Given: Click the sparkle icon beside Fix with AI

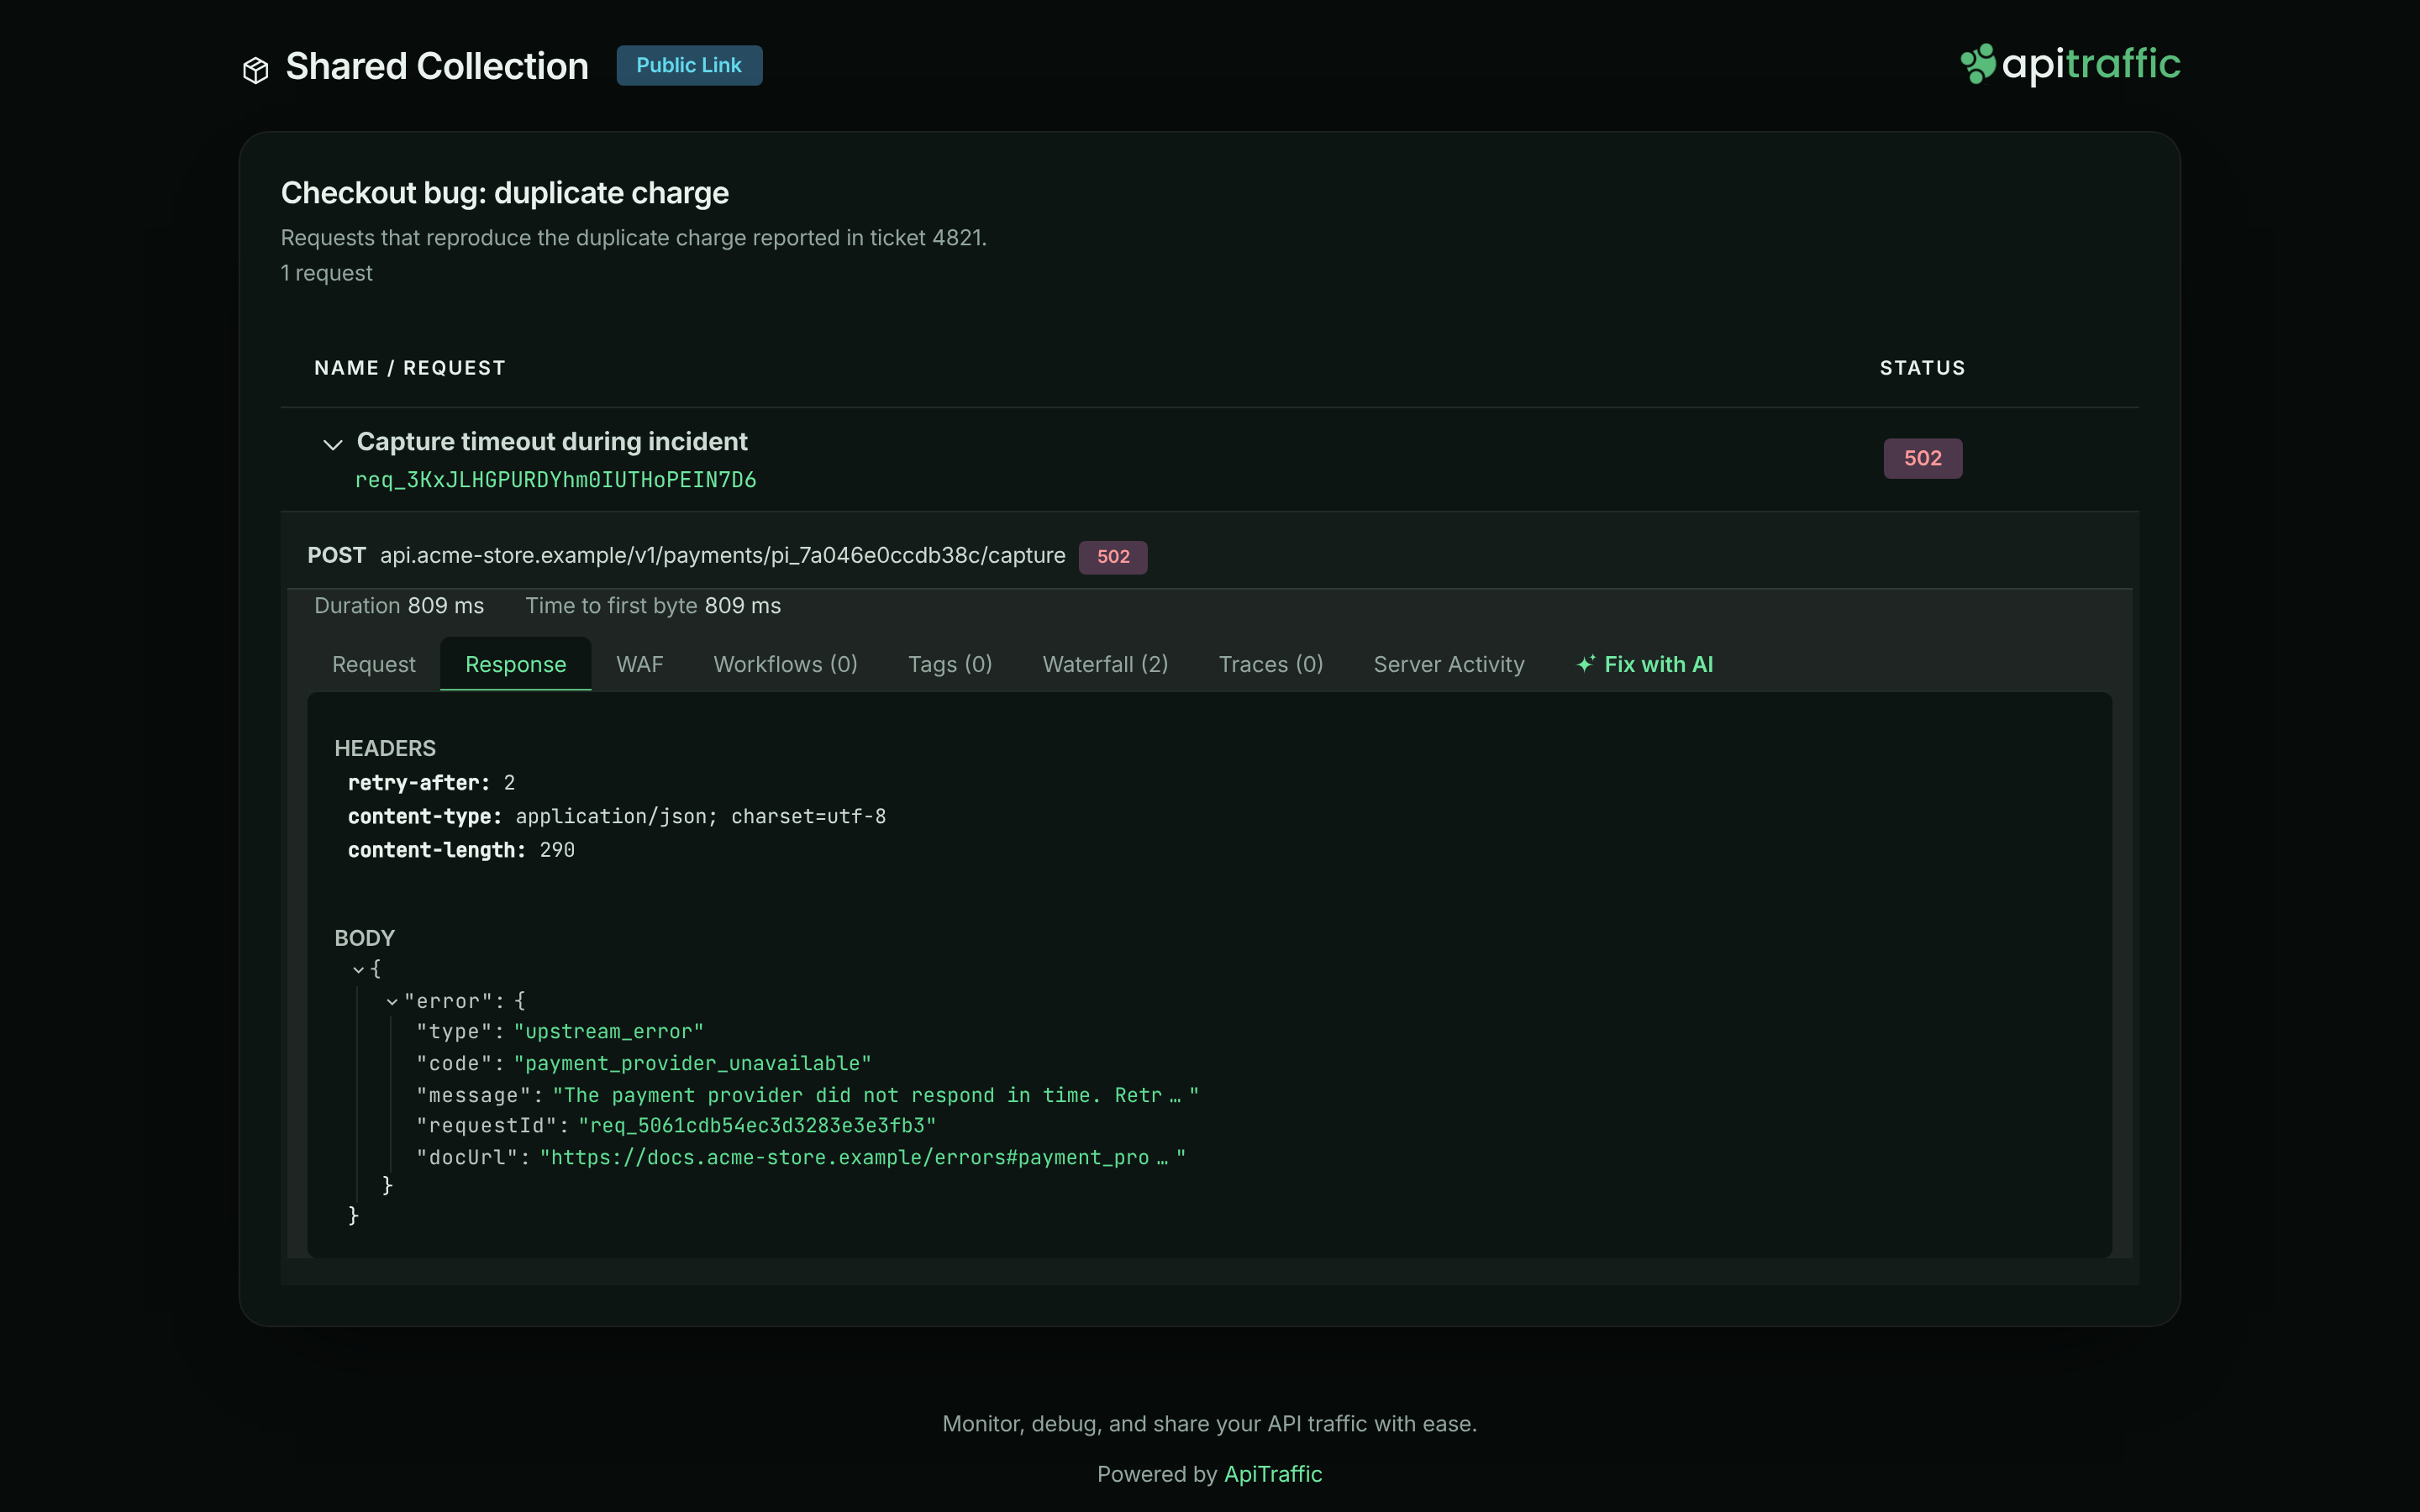Looking at the screenshot, I should click(1586, 664).
